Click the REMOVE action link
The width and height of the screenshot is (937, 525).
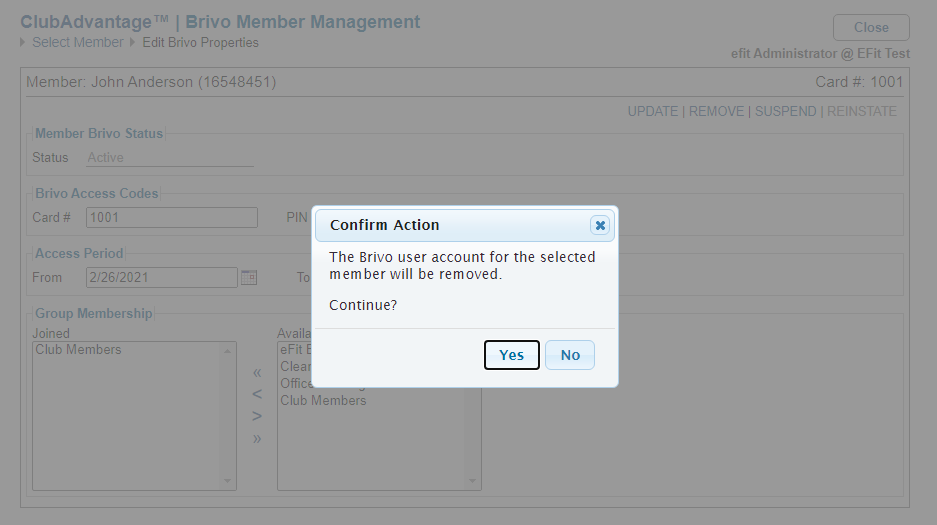pyautogui.click(x=716, y=112)
